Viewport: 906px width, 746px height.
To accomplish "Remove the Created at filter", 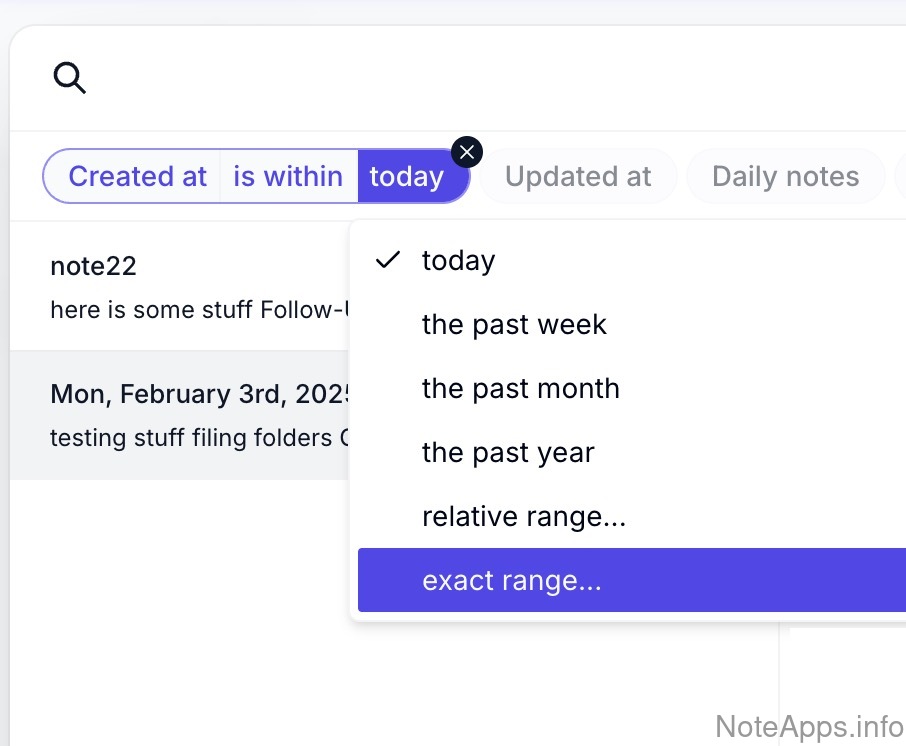I will [x=467, y=152].
